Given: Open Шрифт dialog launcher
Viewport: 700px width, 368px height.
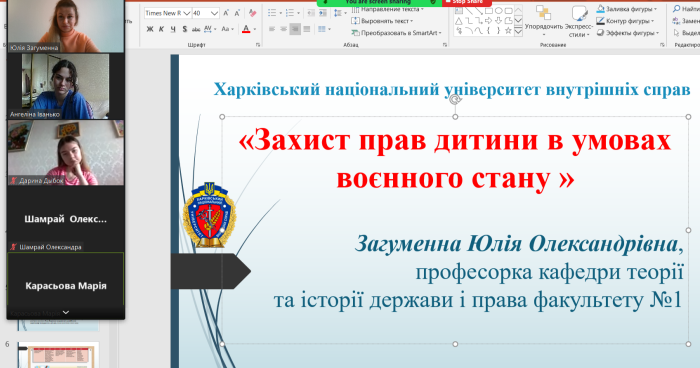Looking at the screenshot, I should tap(258, 45).
